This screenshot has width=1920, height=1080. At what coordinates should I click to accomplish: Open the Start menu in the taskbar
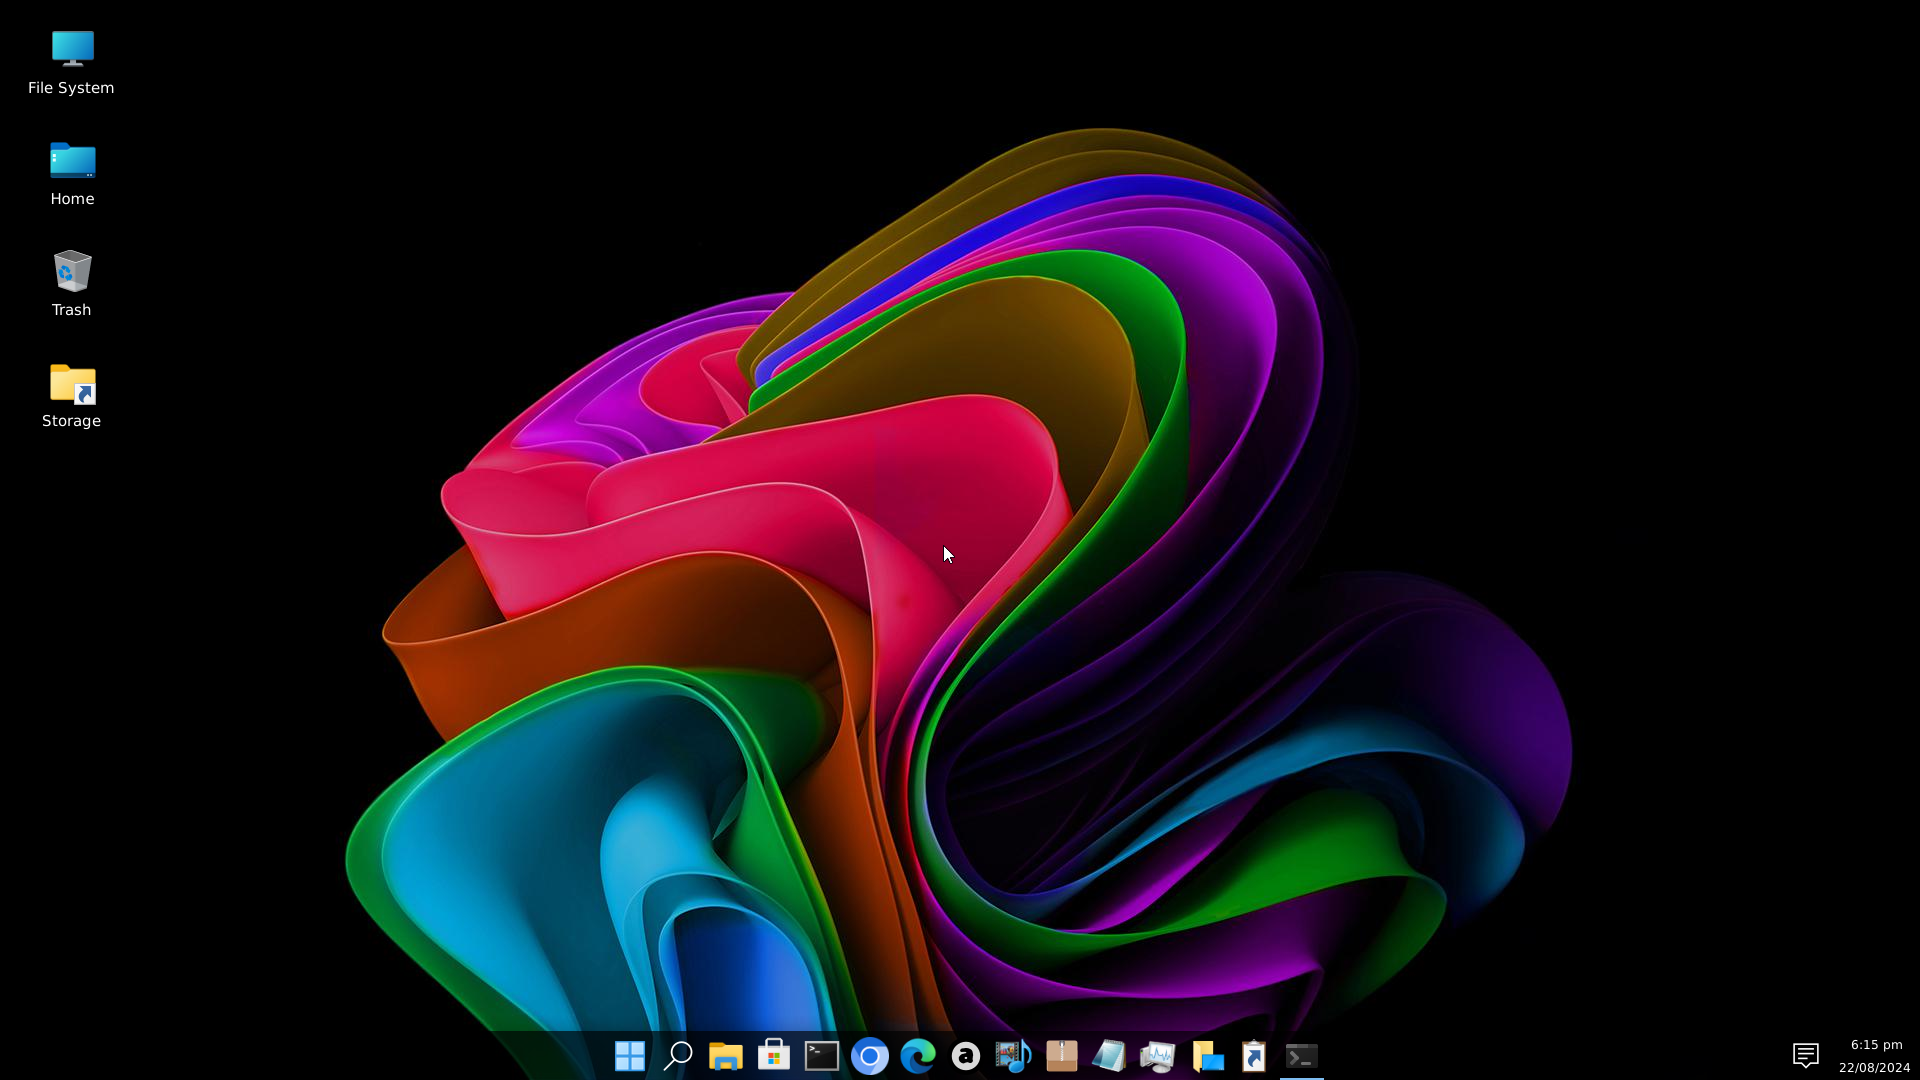click(629, 1055)
